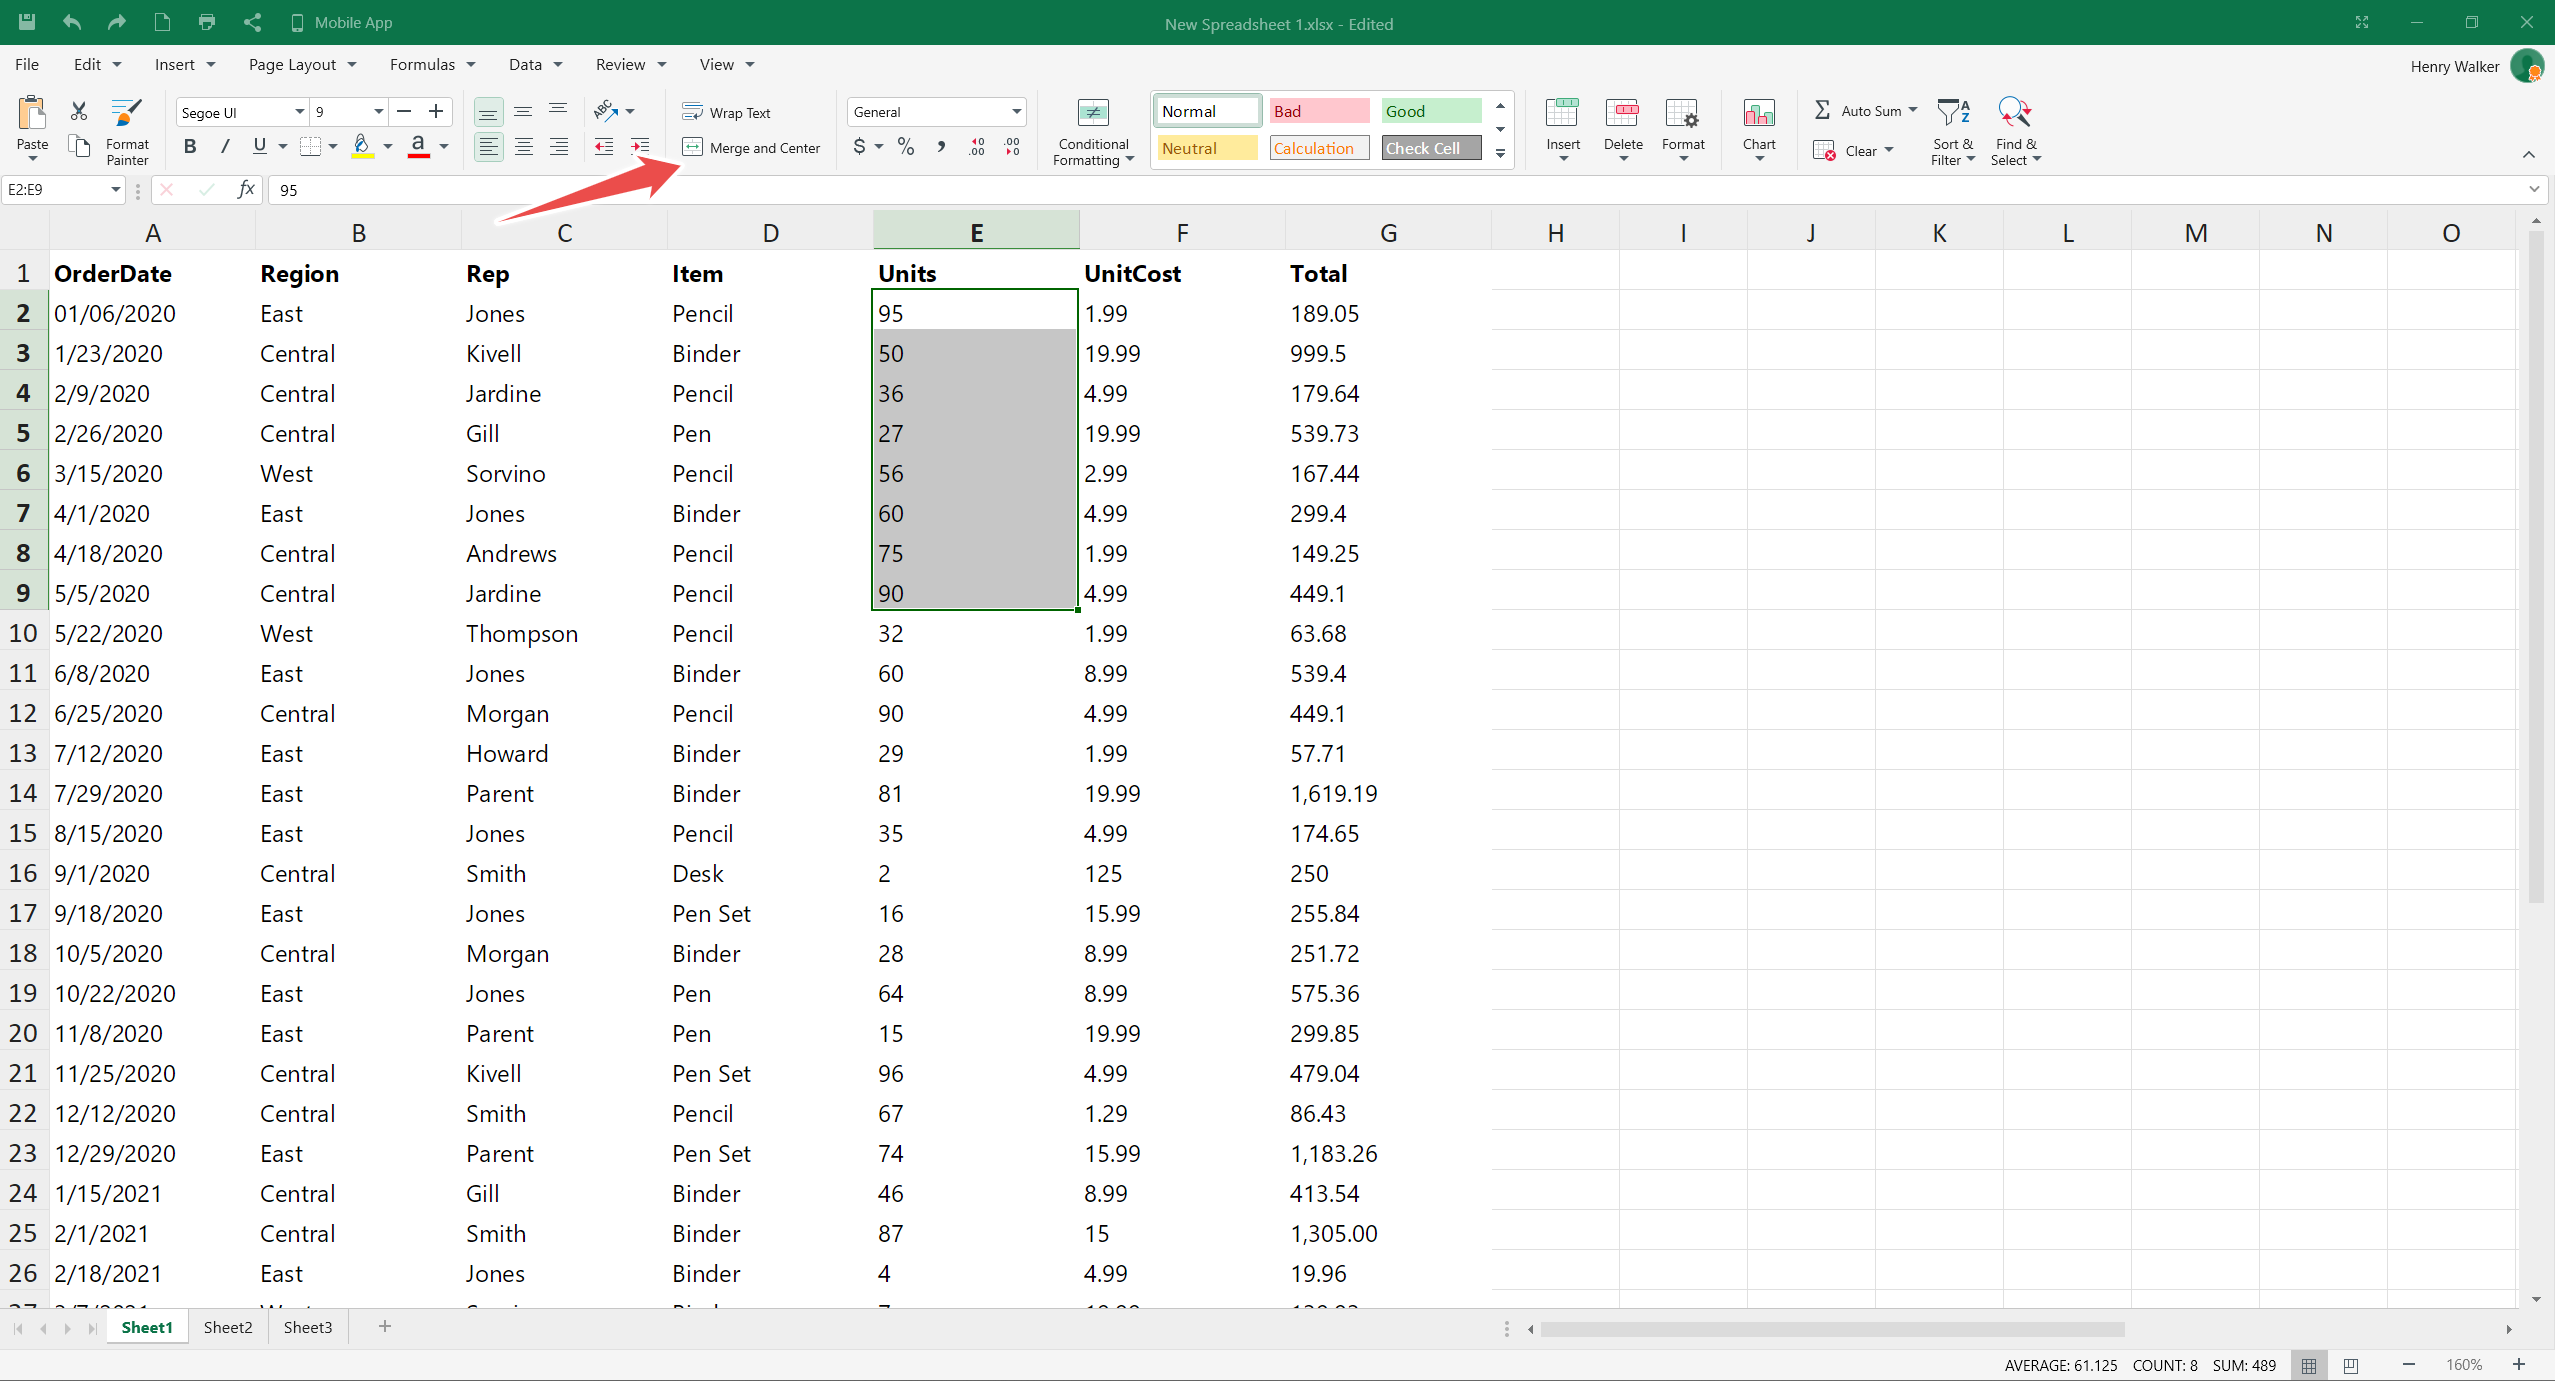Open the Name Box dropdown arrow

[116, 190]
